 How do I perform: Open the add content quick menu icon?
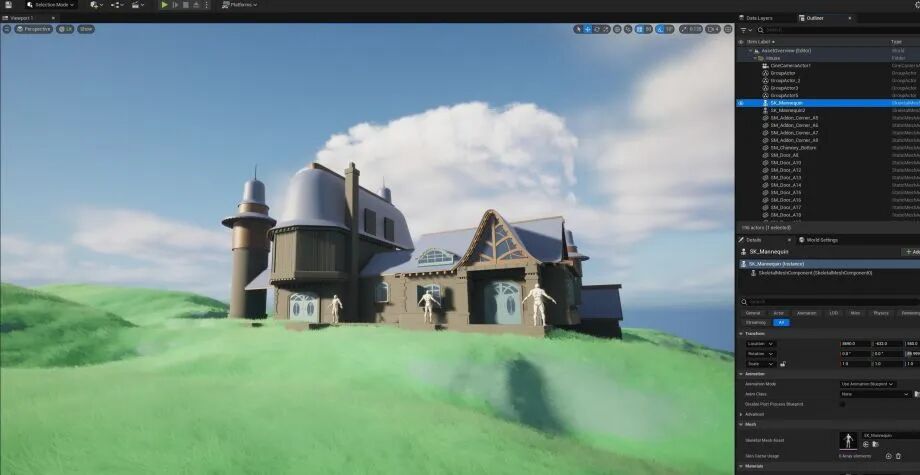96,5
